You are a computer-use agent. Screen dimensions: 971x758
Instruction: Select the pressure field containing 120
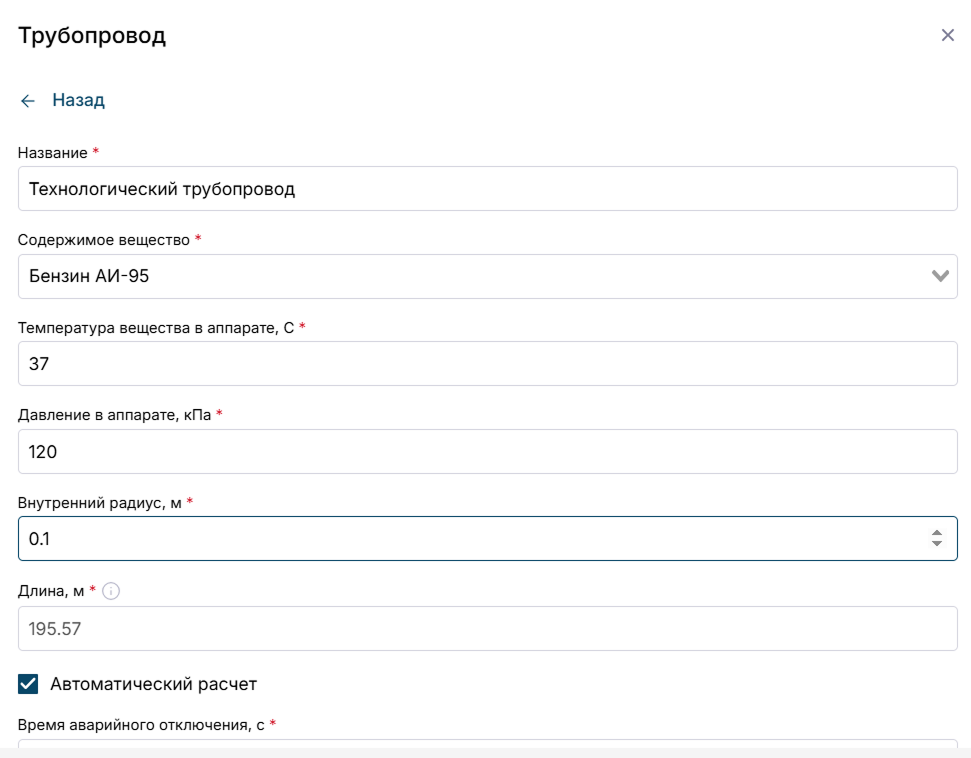tap(487, 451)
